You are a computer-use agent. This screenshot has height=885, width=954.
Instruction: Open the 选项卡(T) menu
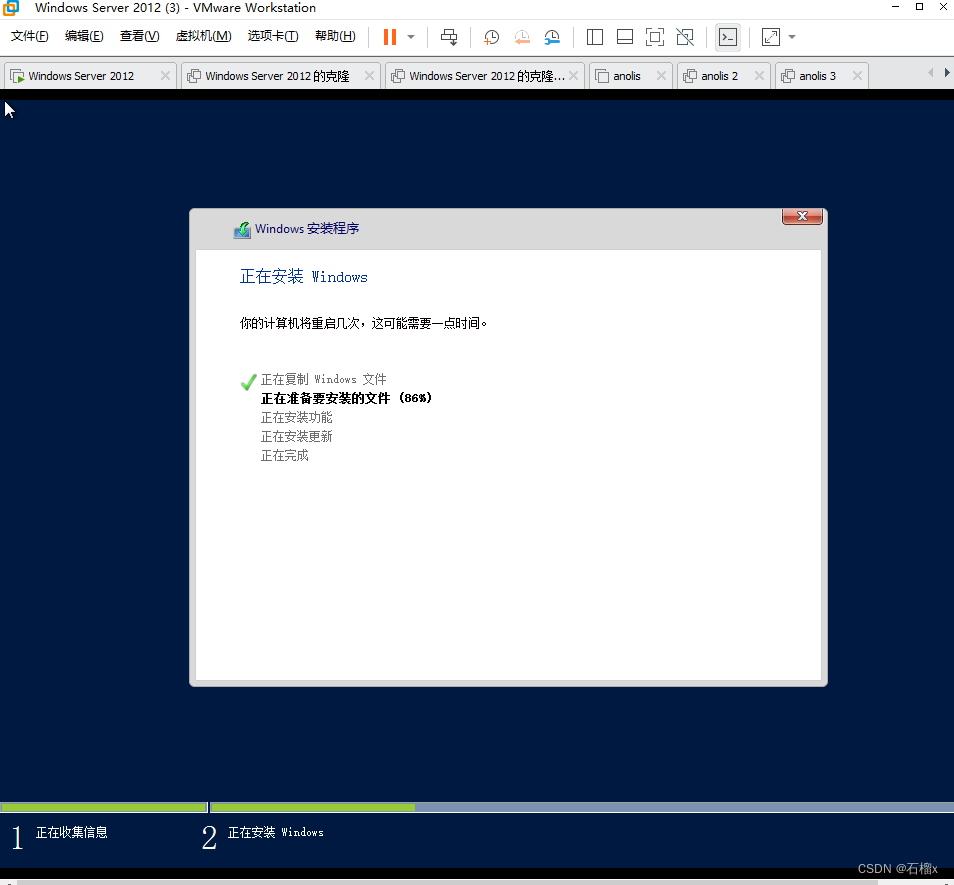pos(273,36)
